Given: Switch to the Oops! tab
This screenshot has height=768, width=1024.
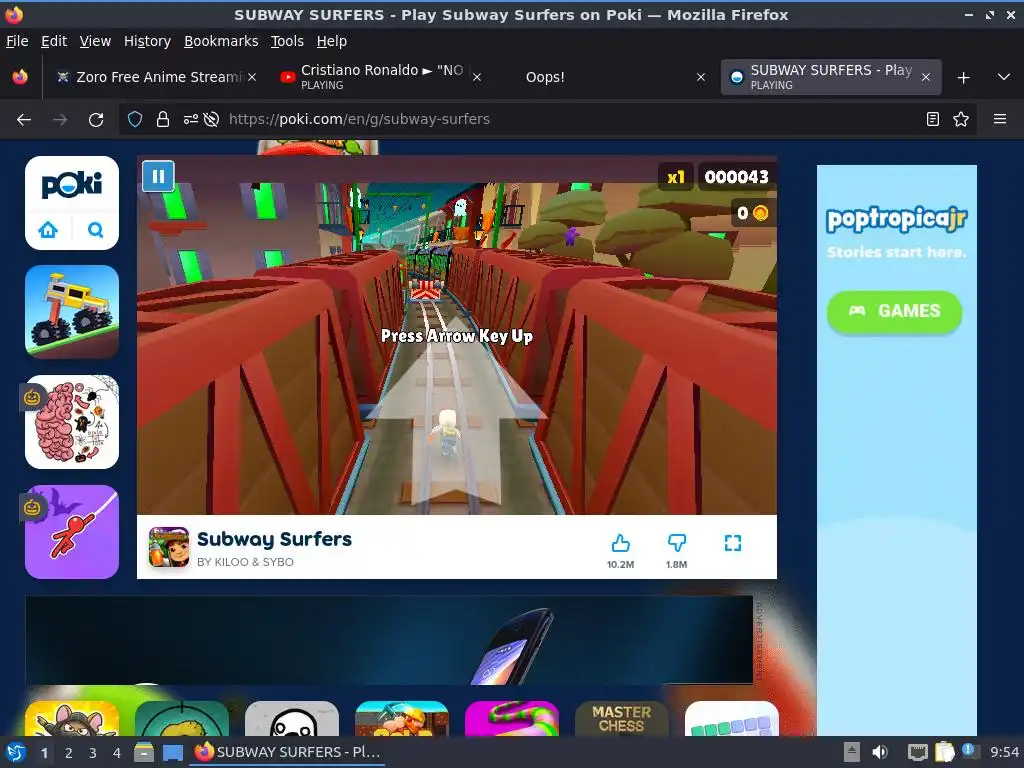Looking at the screenshot, I should [x=607, y=77].
